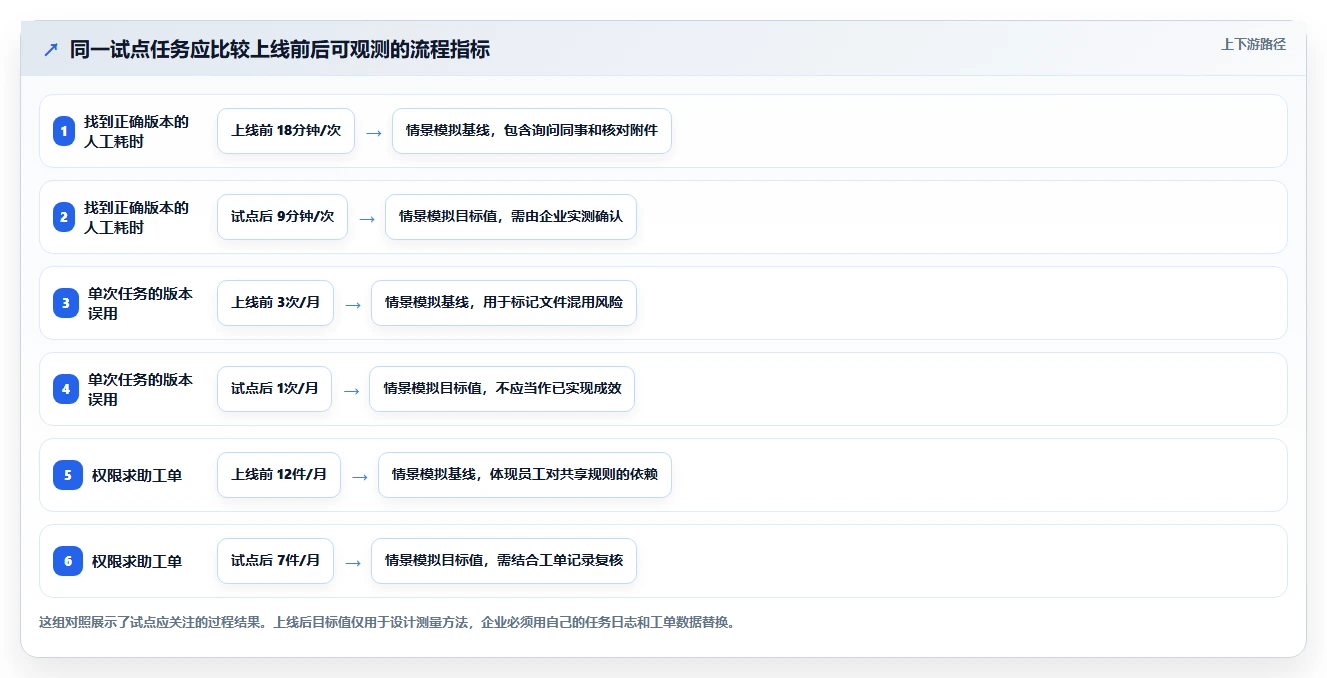The image size is (1327, 678).
Task: Click the 上线前 18分钟/次 box
Action: point(286,131)
